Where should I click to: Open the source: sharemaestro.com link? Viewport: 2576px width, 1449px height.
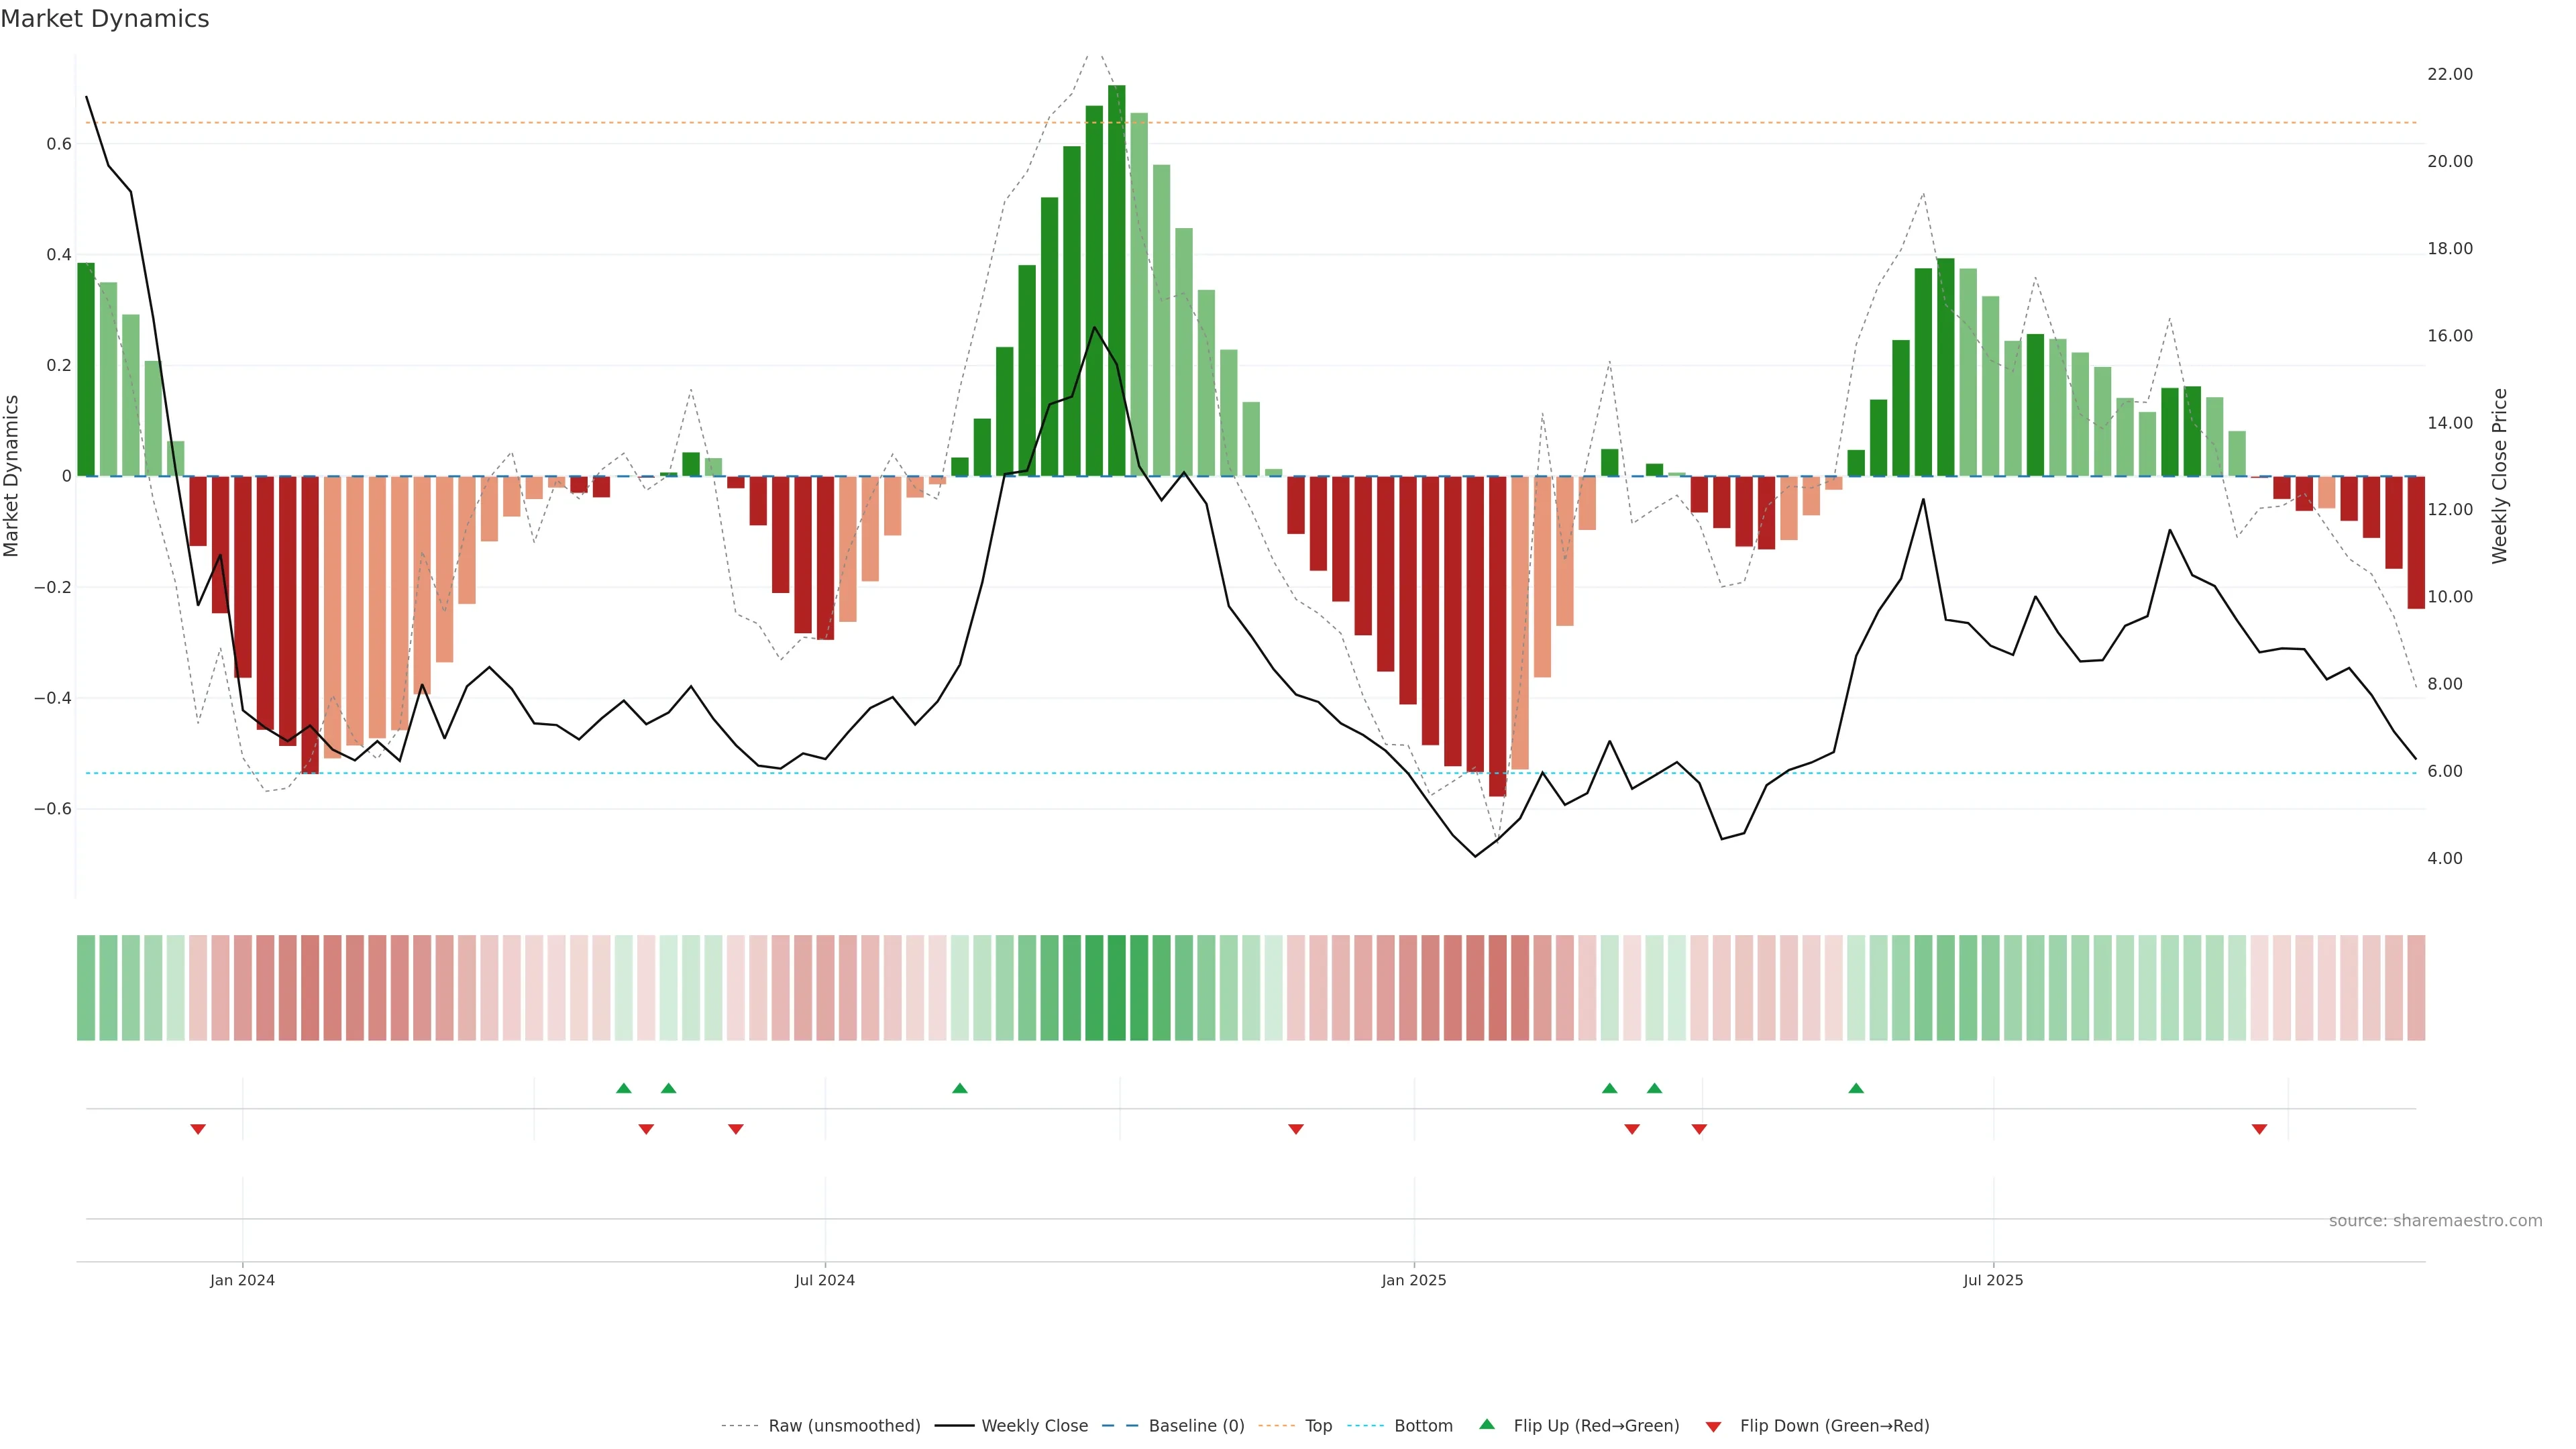pyautogui.click(x=2435, y=1221)
